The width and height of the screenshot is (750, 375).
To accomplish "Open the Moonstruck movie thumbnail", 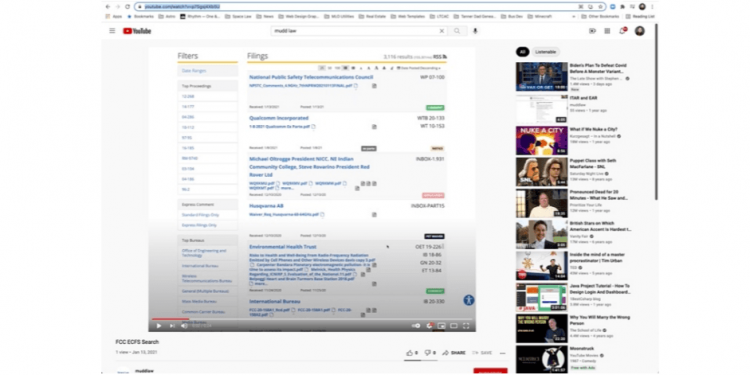I will pos(541,360).
